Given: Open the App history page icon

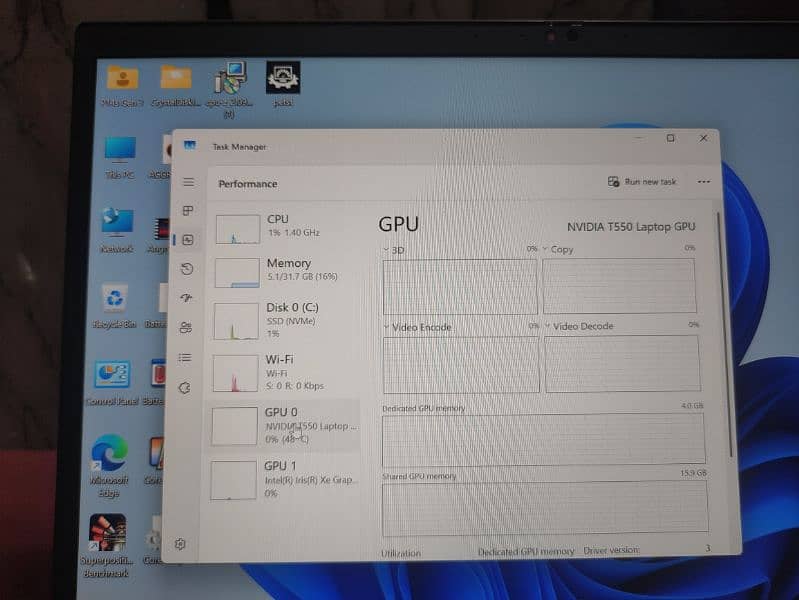Looking at the screenshot, I should click(187, 269).
